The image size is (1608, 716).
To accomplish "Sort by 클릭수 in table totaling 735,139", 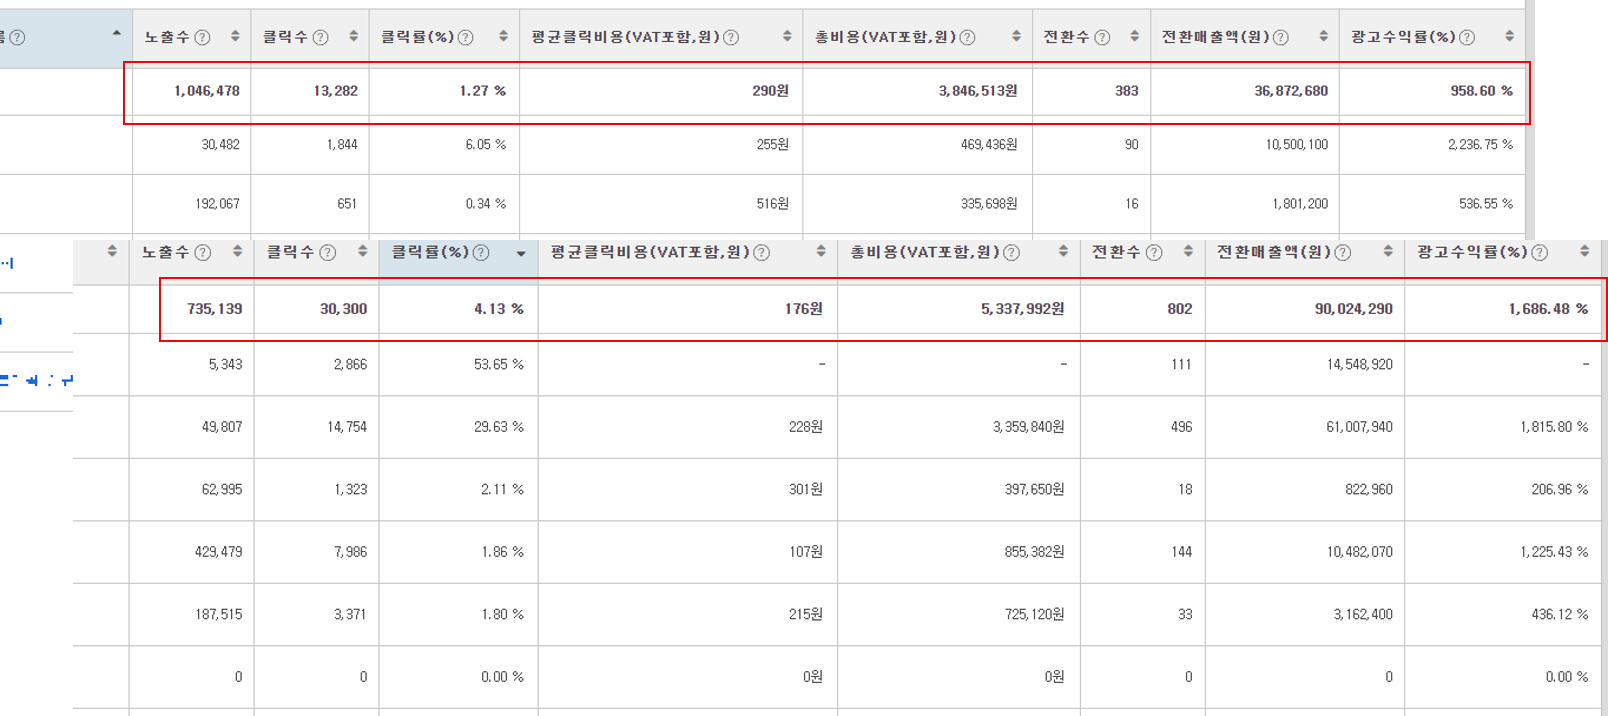I will point(362,251).
